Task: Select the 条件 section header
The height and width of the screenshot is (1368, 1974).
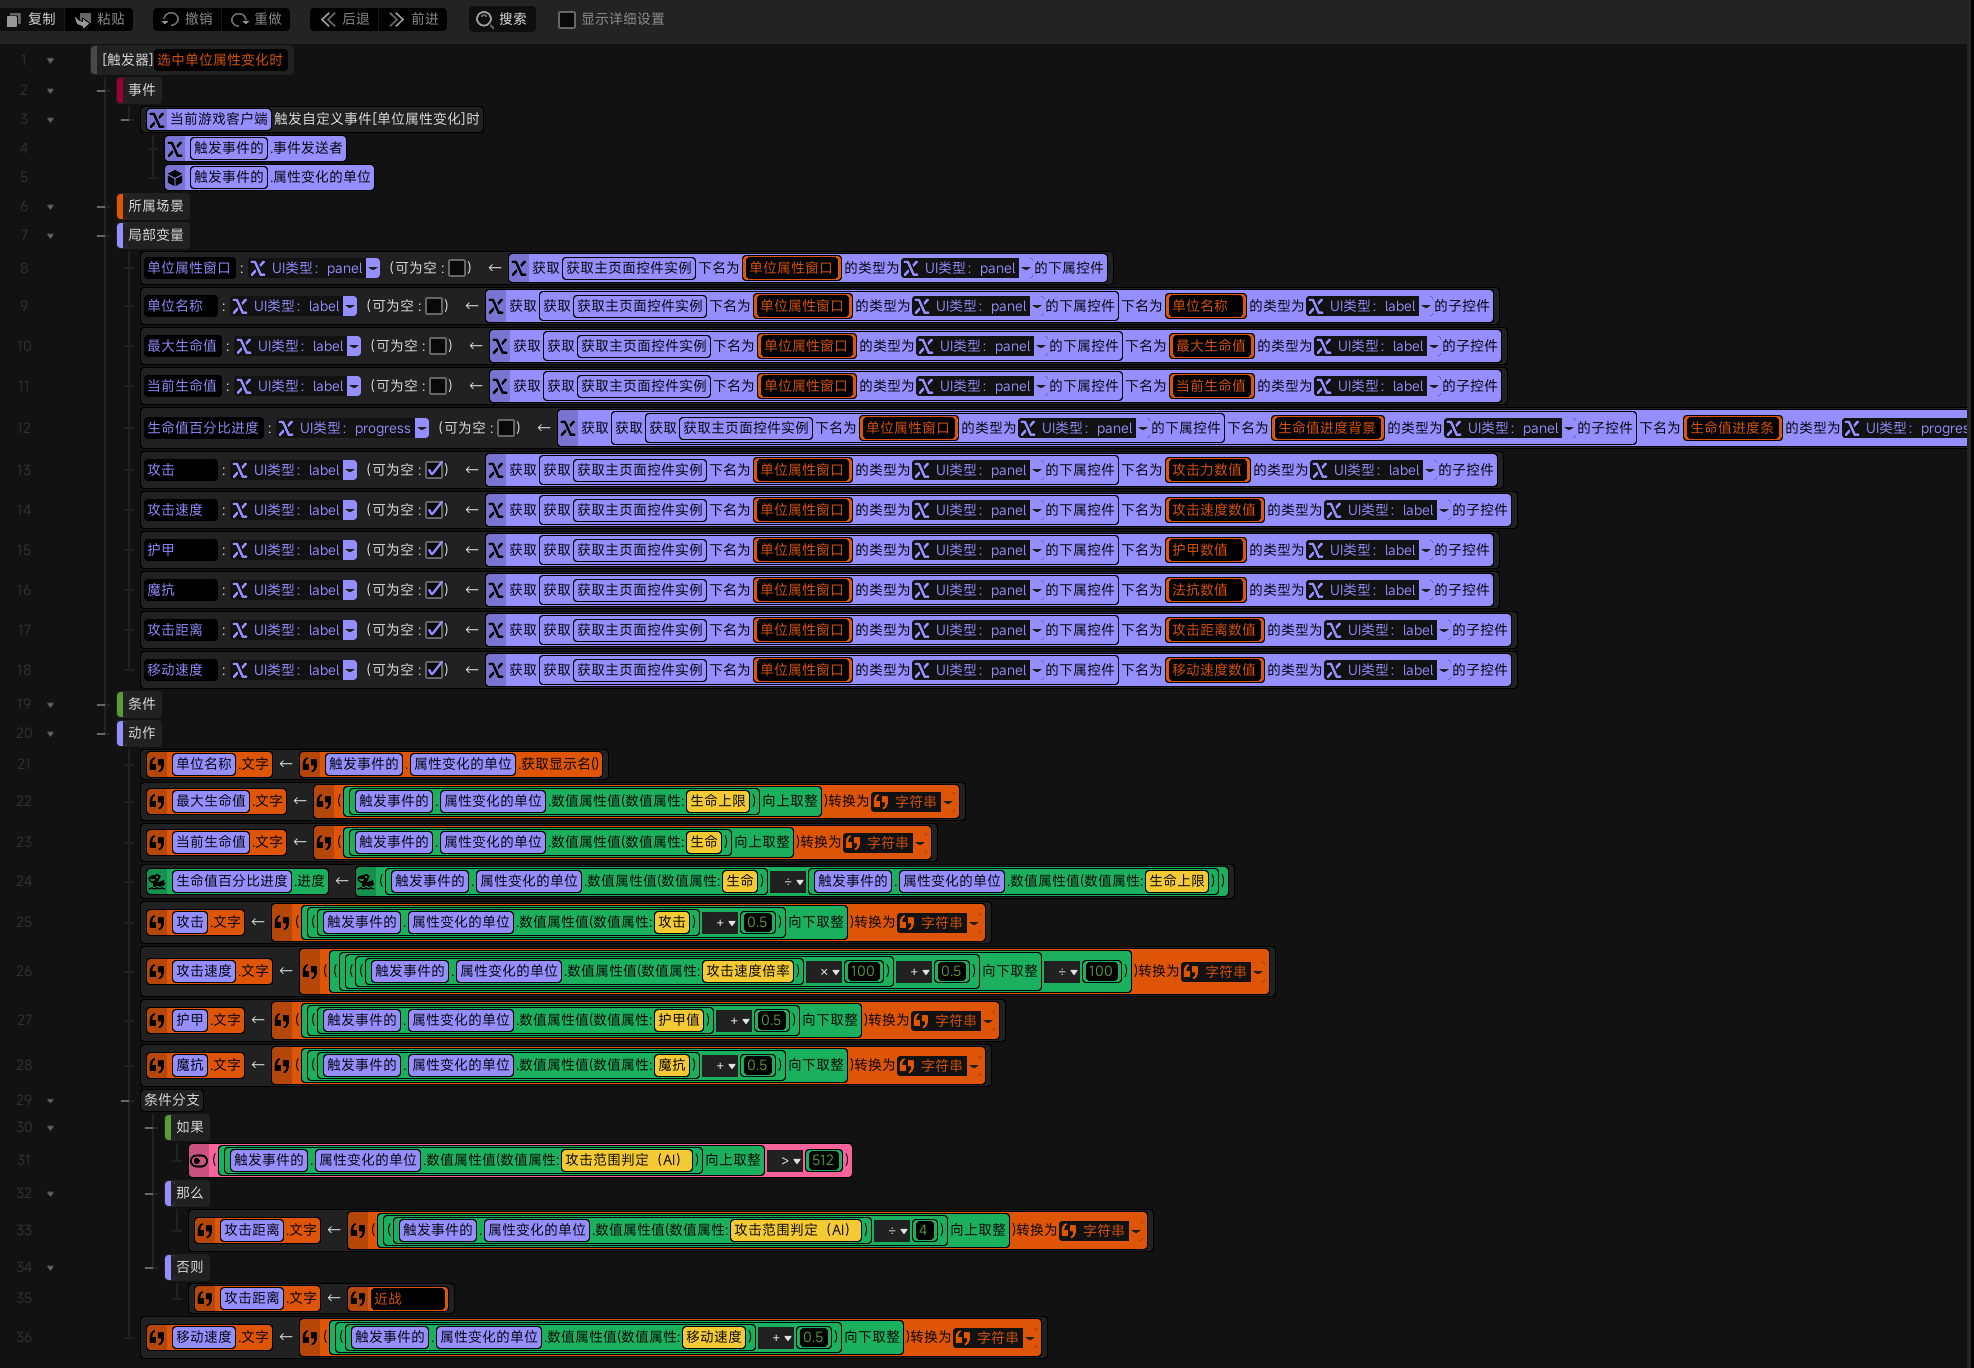Action: [x=141, y=704]
